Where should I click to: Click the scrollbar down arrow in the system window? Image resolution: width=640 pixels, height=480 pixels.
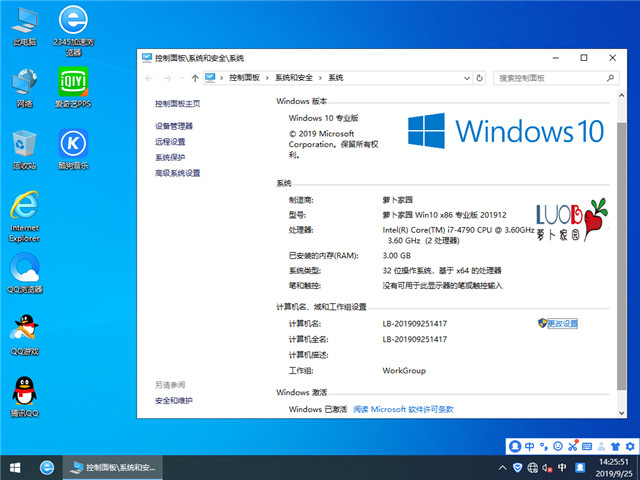coord(621,413)
